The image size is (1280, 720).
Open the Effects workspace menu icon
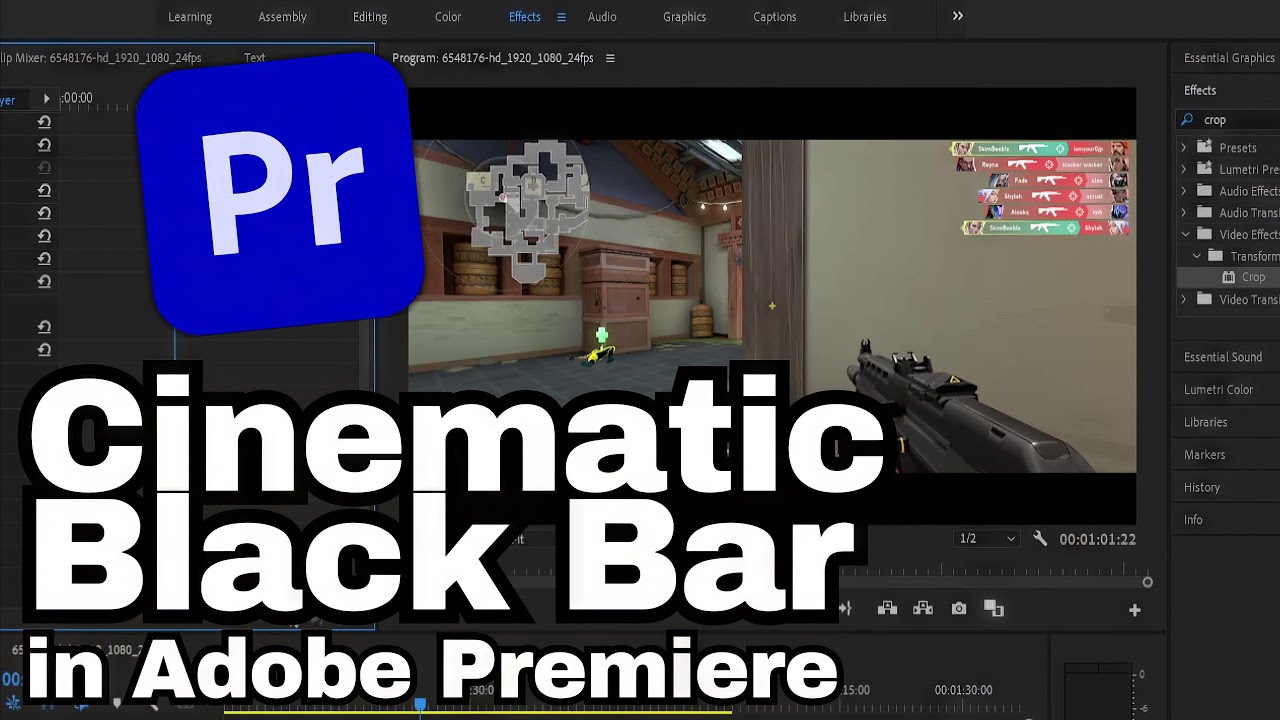pyautogui.click(x=561, y=17)
